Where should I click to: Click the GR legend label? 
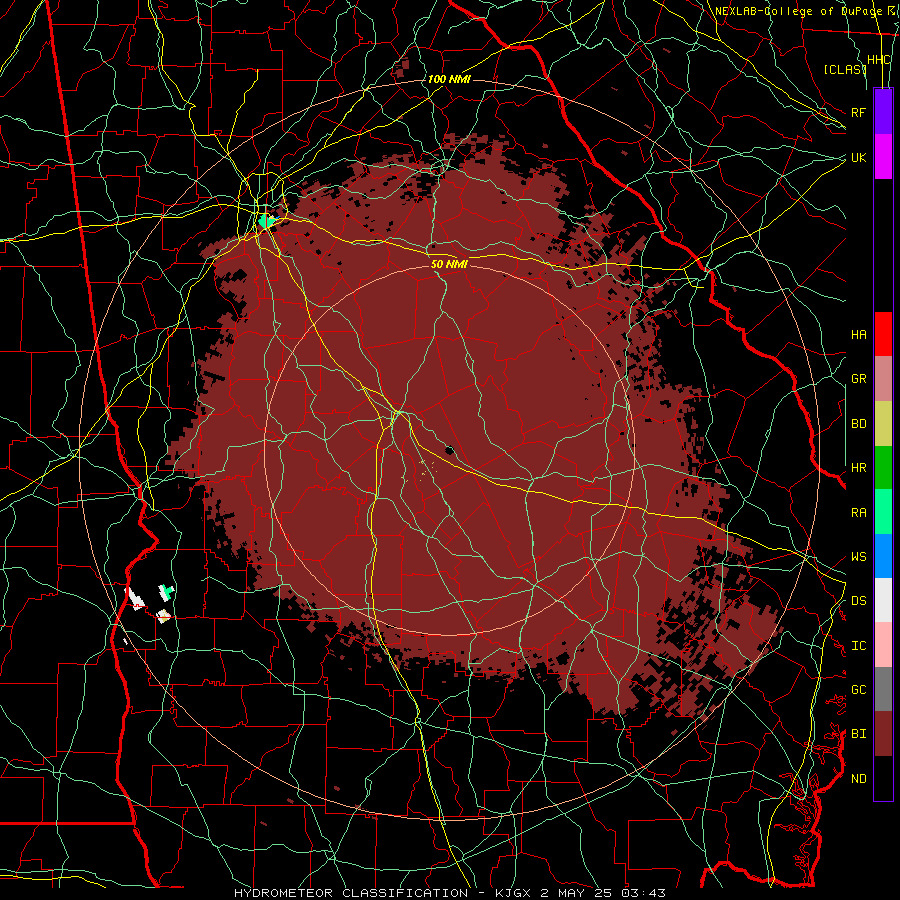[x=858, y=379]
